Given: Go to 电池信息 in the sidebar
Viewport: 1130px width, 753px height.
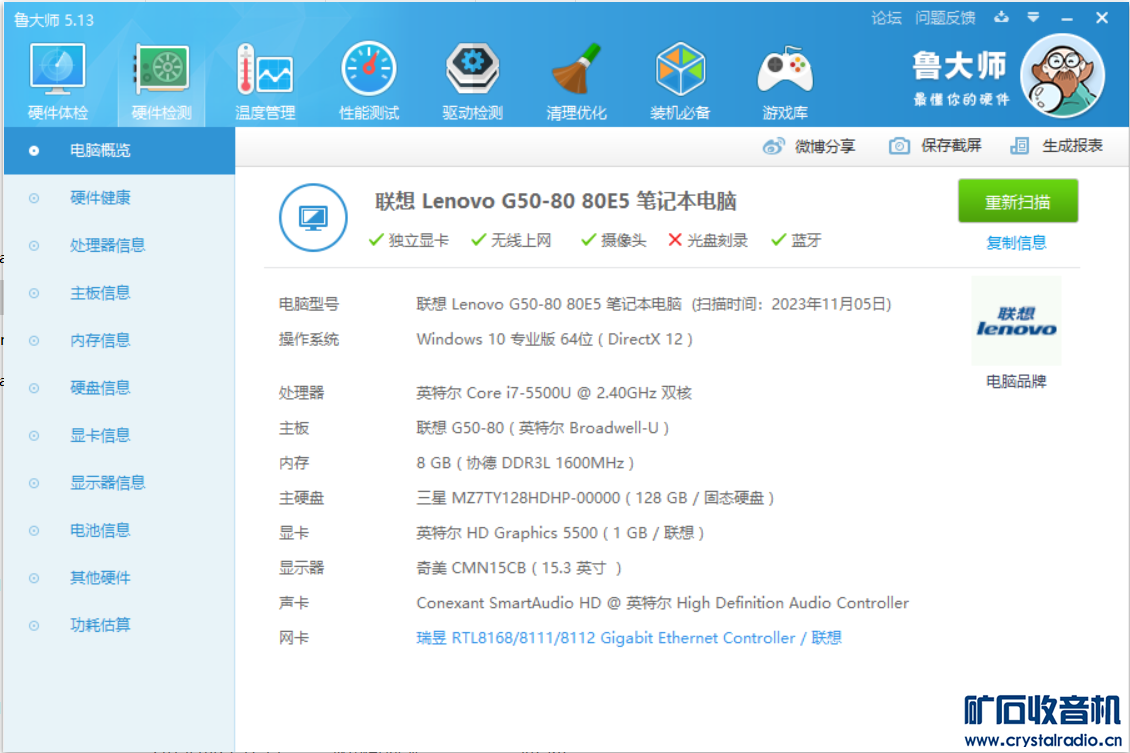Looking at the screenshot, I should click(100, 530).
